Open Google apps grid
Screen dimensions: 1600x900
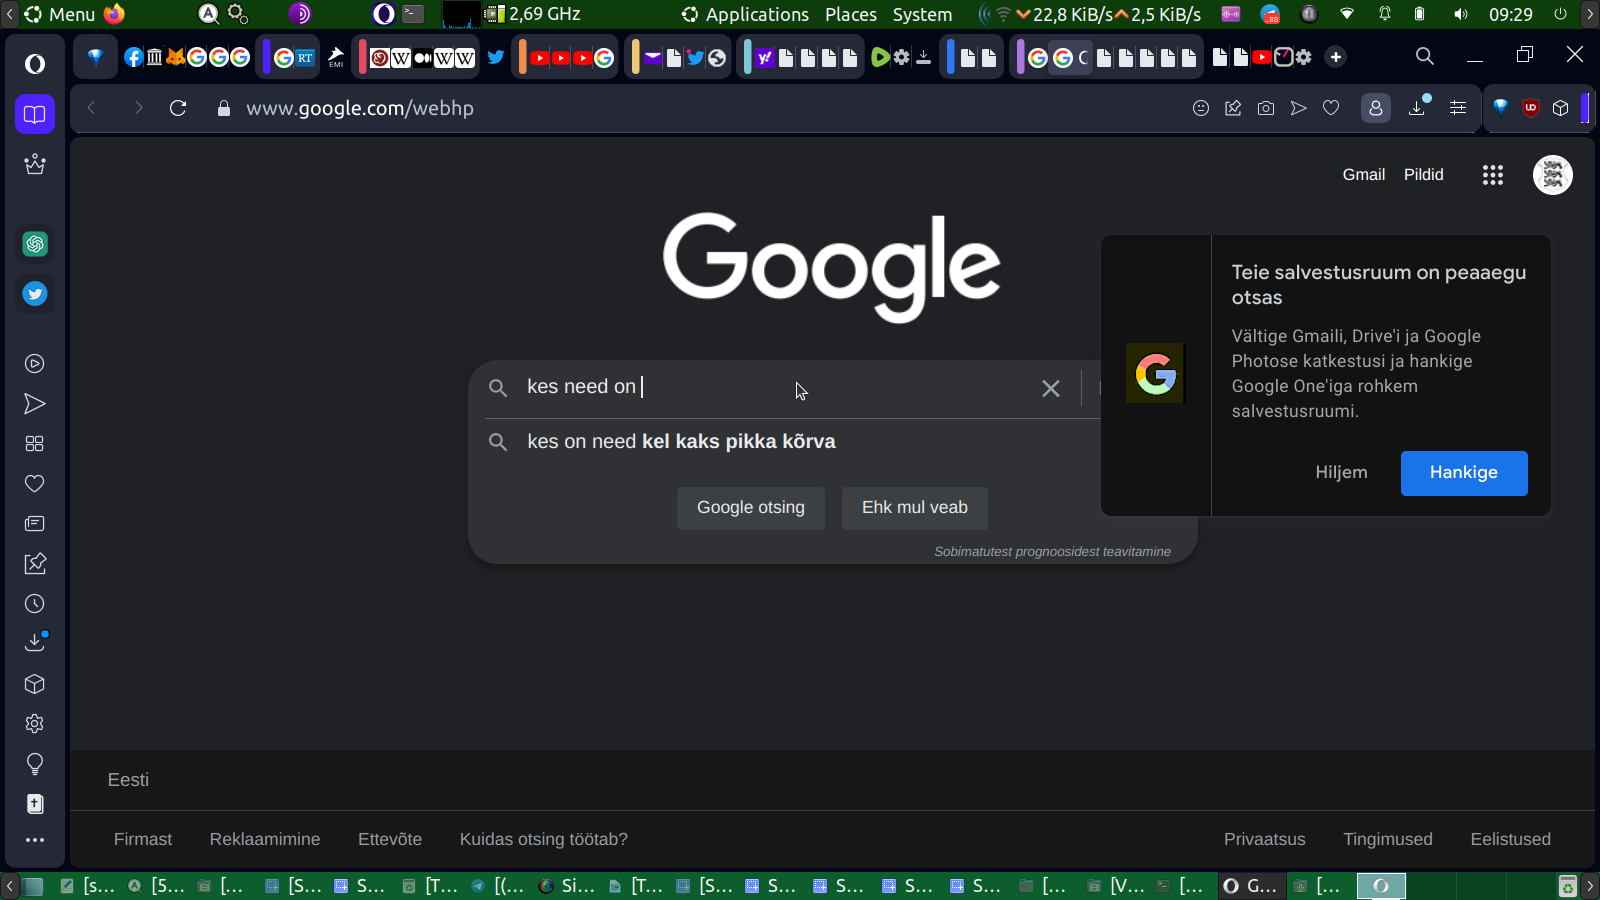pyautogui.click(x=1493, y=175)
